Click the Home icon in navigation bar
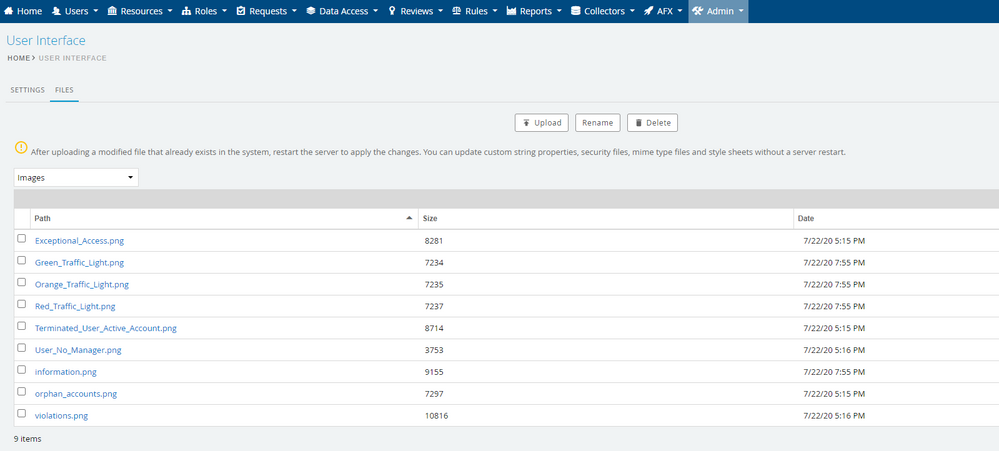 (9, 11)
